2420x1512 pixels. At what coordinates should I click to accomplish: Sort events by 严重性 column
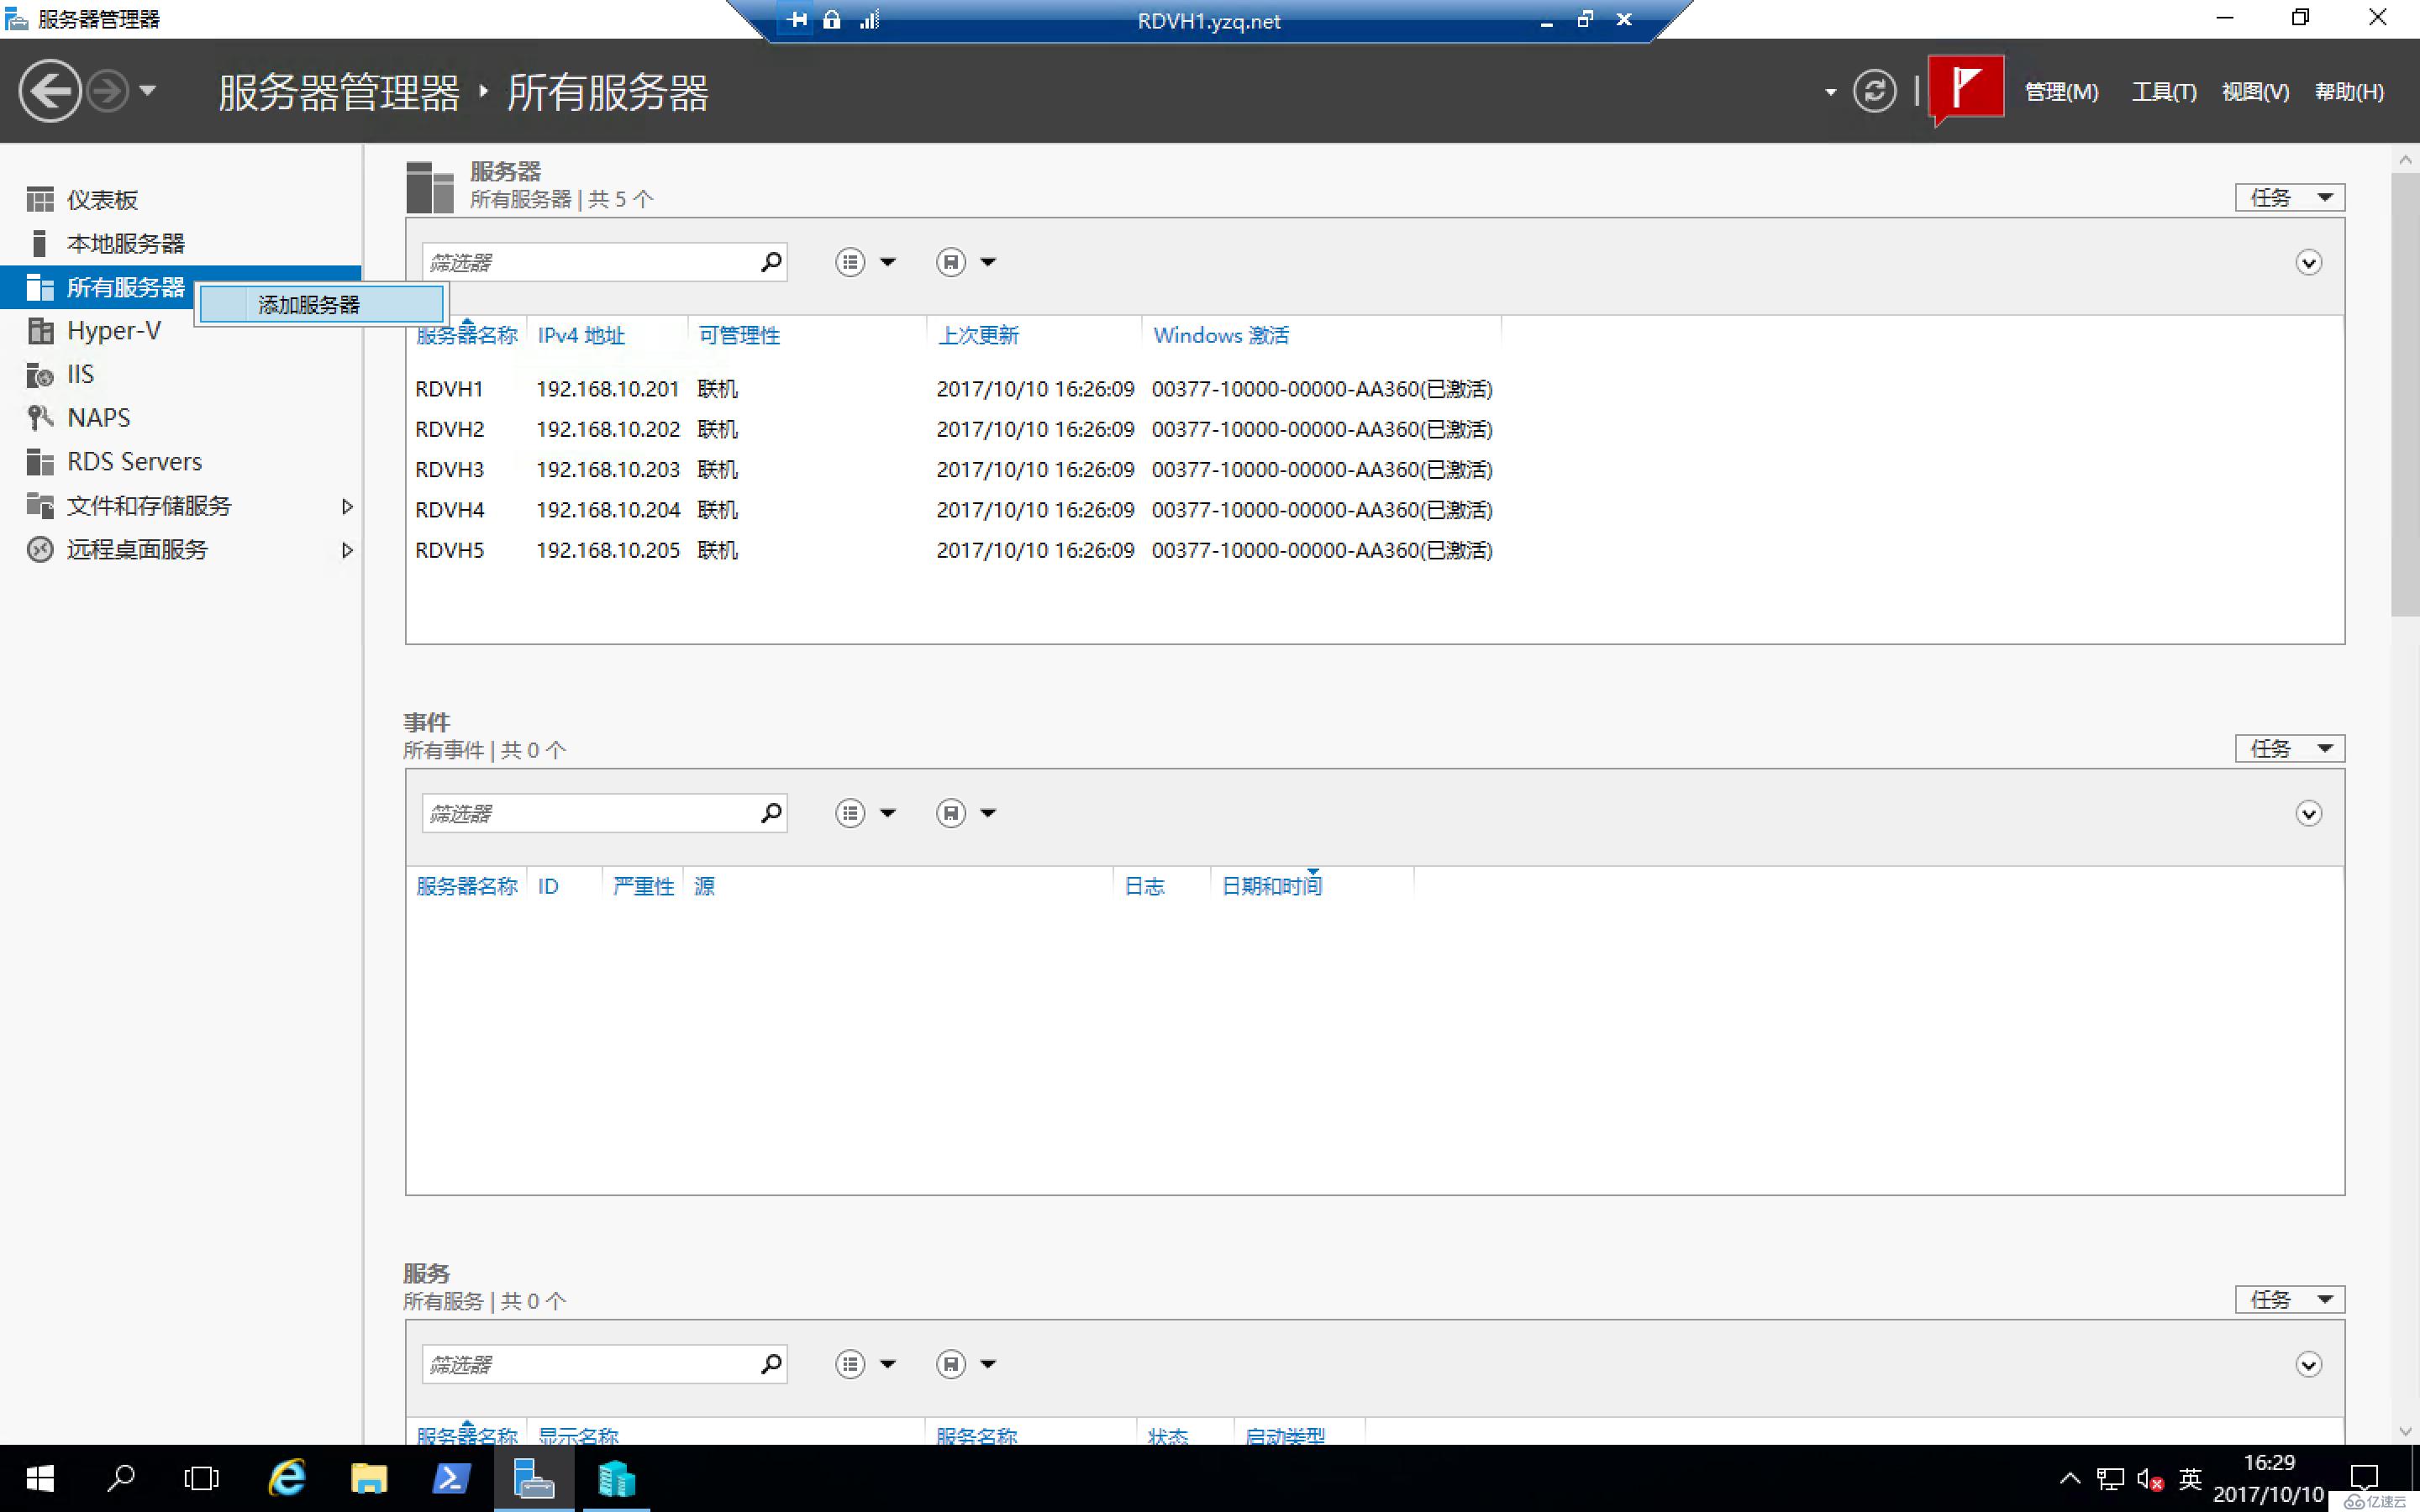pyautogui.click(x=643, y=886)
